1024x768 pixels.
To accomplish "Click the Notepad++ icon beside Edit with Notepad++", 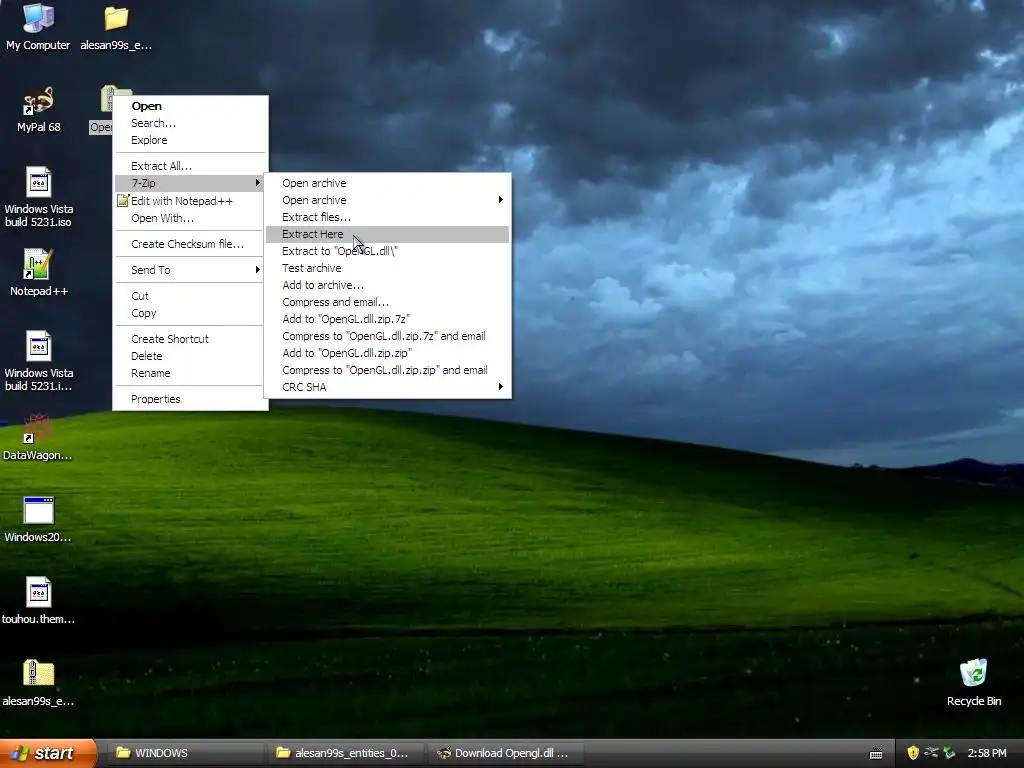I will pos(123,200).
